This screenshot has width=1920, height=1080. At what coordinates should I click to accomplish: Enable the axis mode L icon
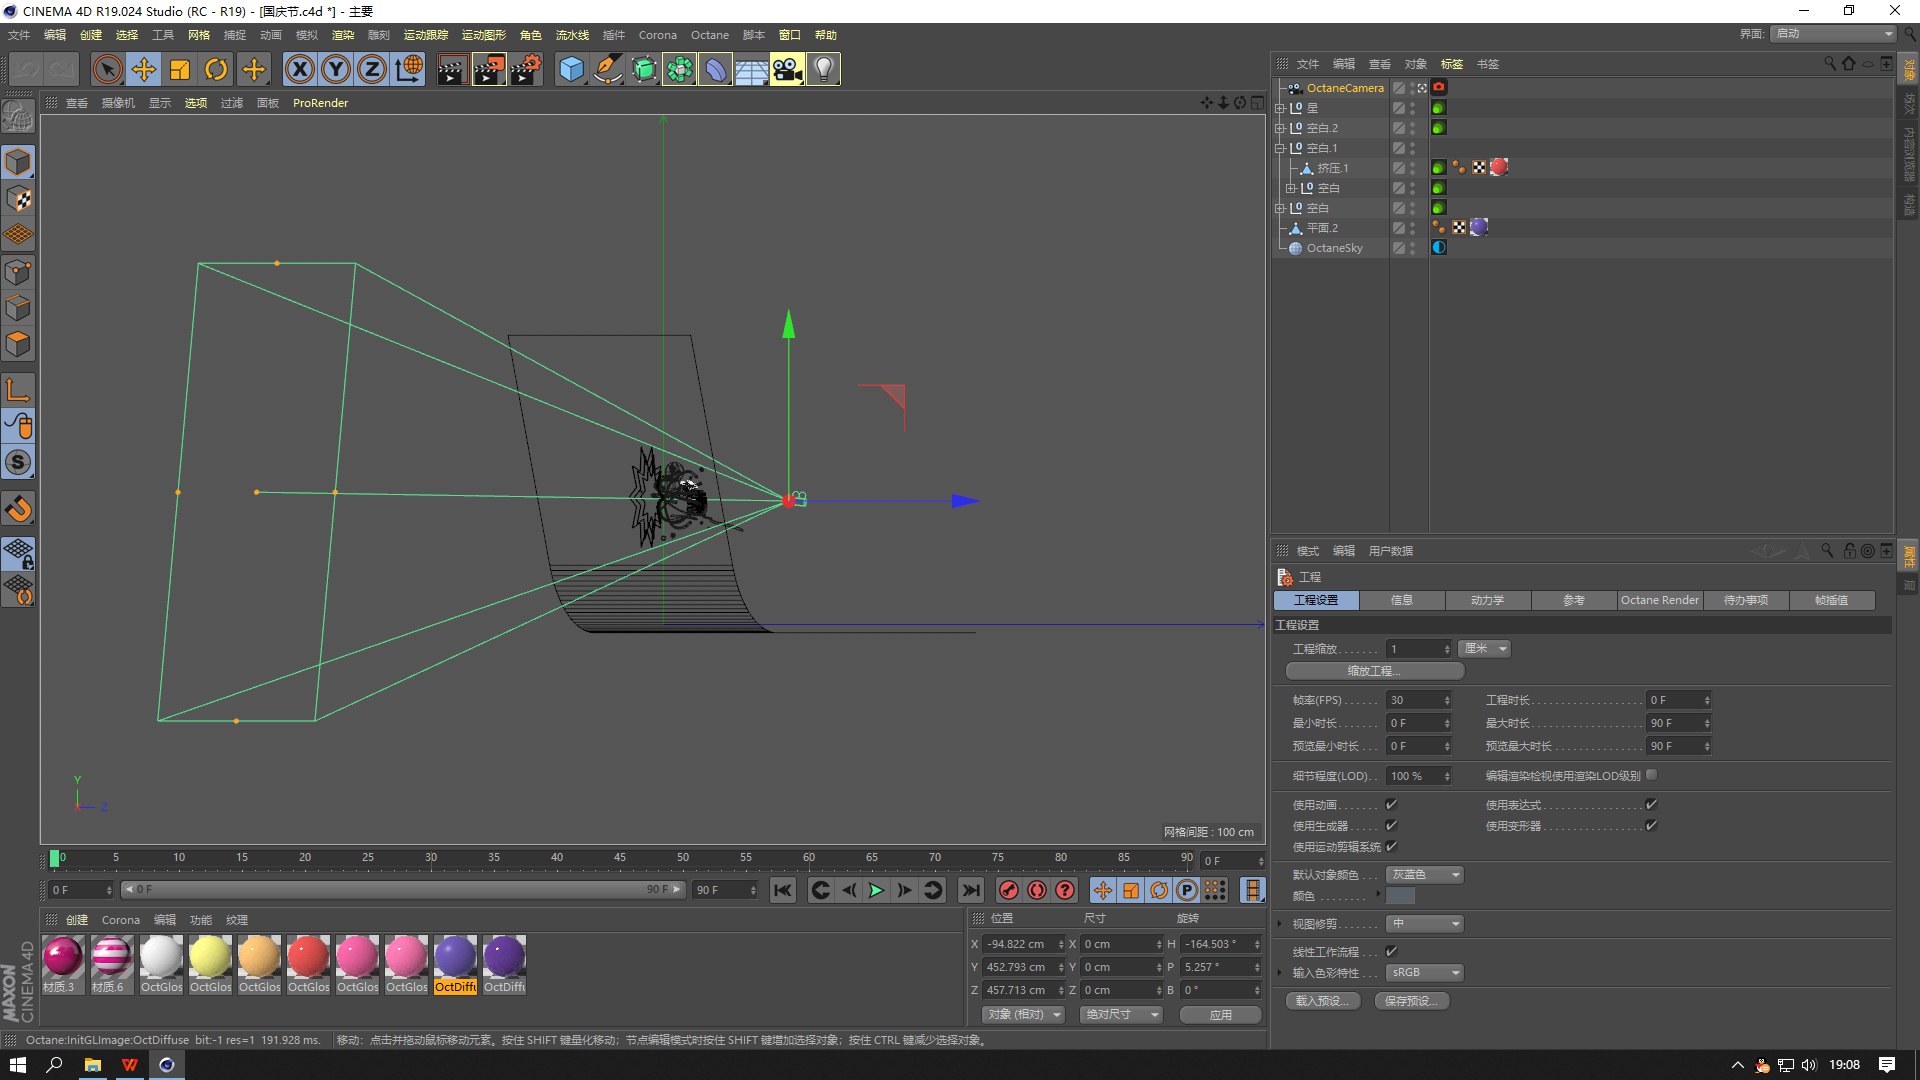click(18, 389)
